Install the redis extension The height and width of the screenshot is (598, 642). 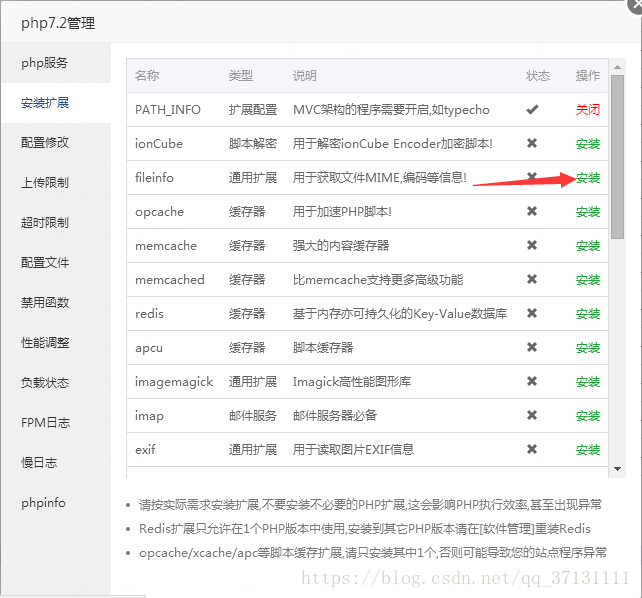pyautogui.click(x=588, y=314)
